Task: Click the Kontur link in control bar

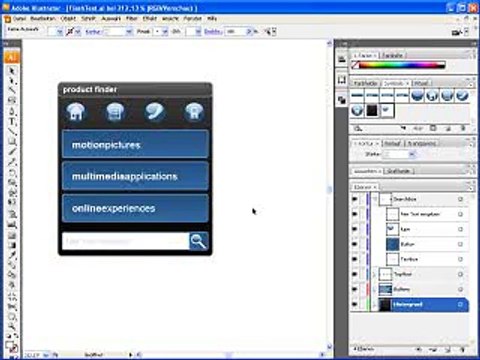Action: 93,32
